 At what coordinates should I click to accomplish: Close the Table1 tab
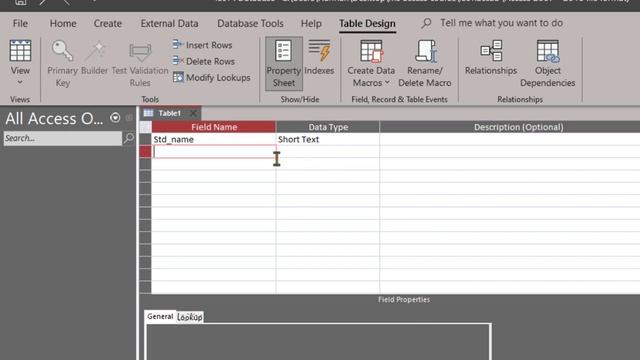193,113
